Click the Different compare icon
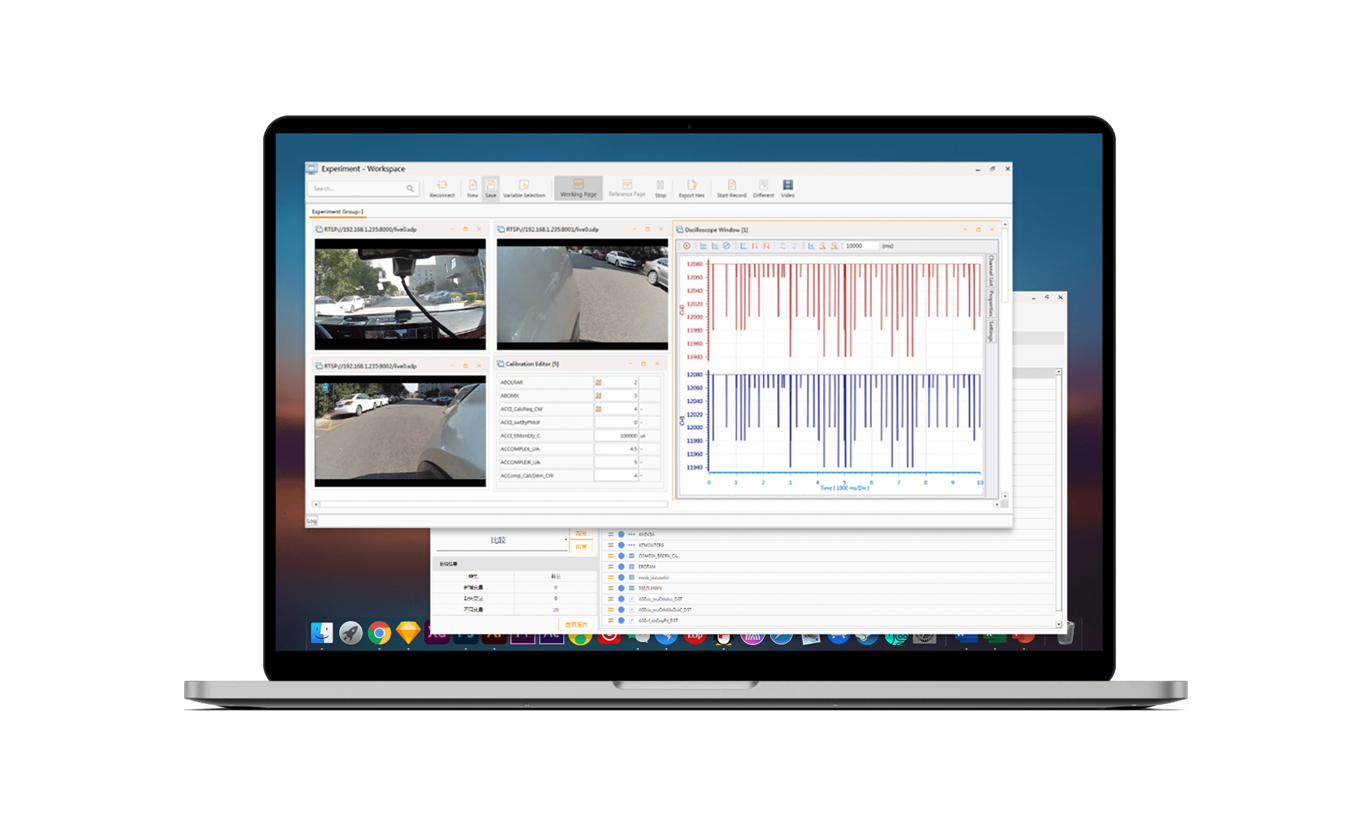 [763, 188]
